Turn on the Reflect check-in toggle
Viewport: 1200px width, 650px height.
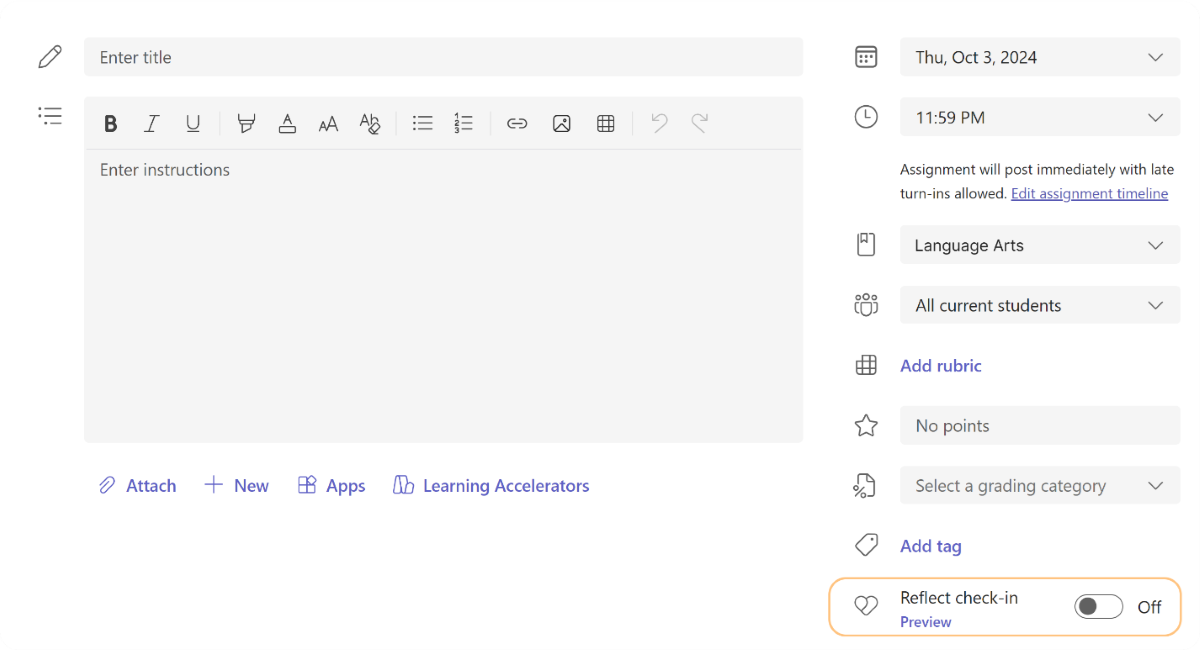click(1098, 607)
